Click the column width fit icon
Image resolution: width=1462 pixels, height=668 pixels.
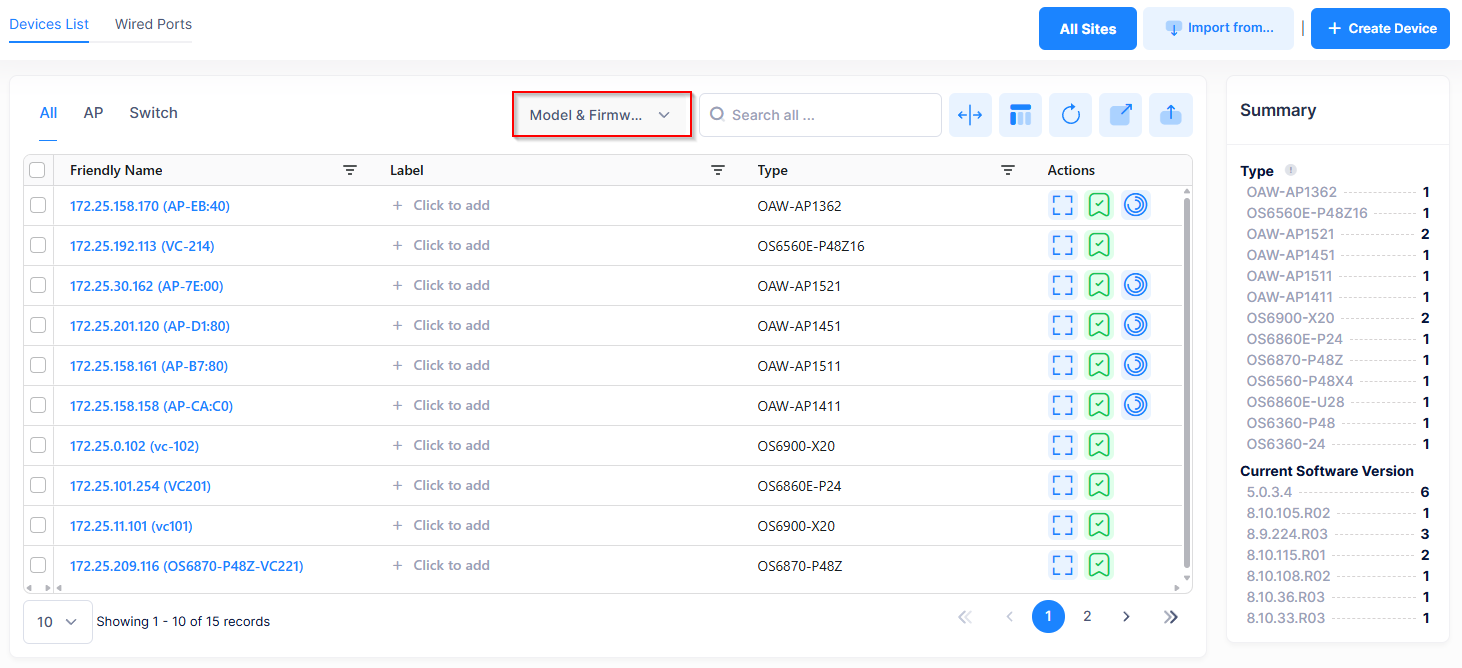click(970, 115)
